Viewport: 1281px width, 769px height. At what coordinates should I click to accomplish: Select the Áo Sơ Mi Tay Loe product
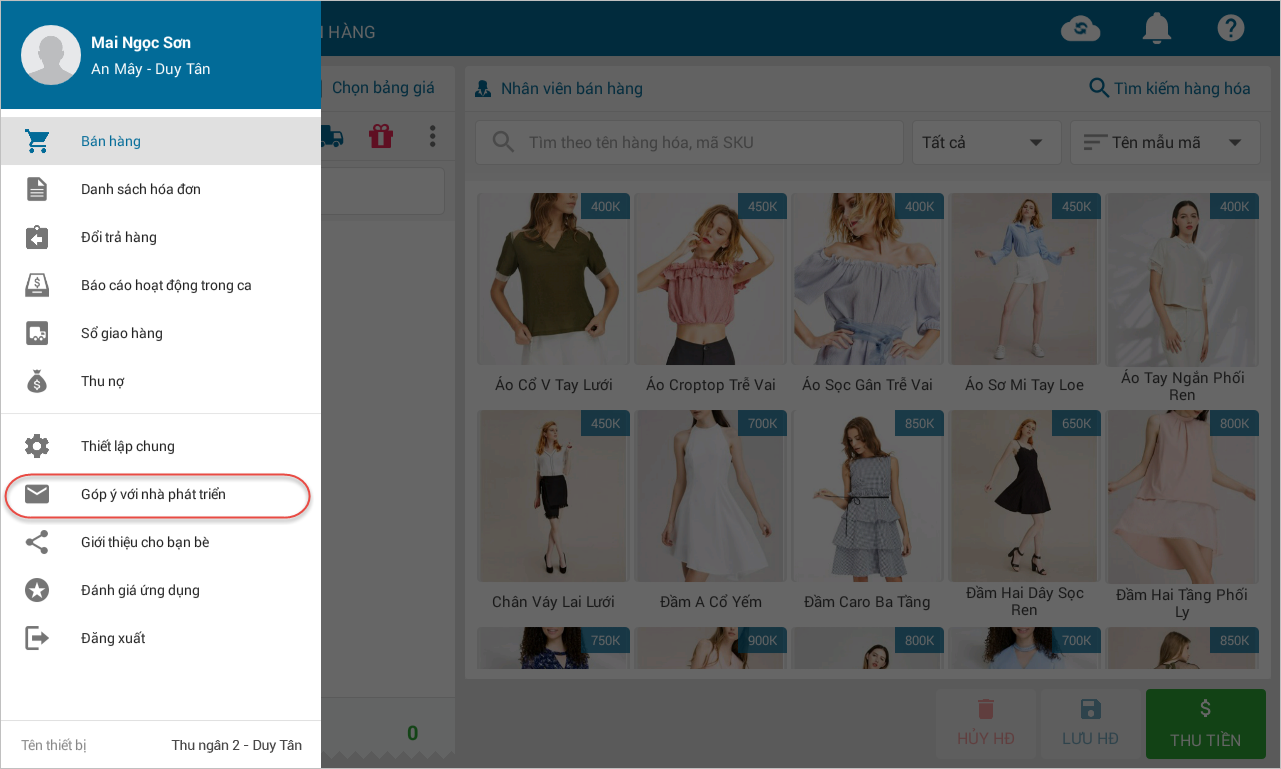coord(1025,295)
